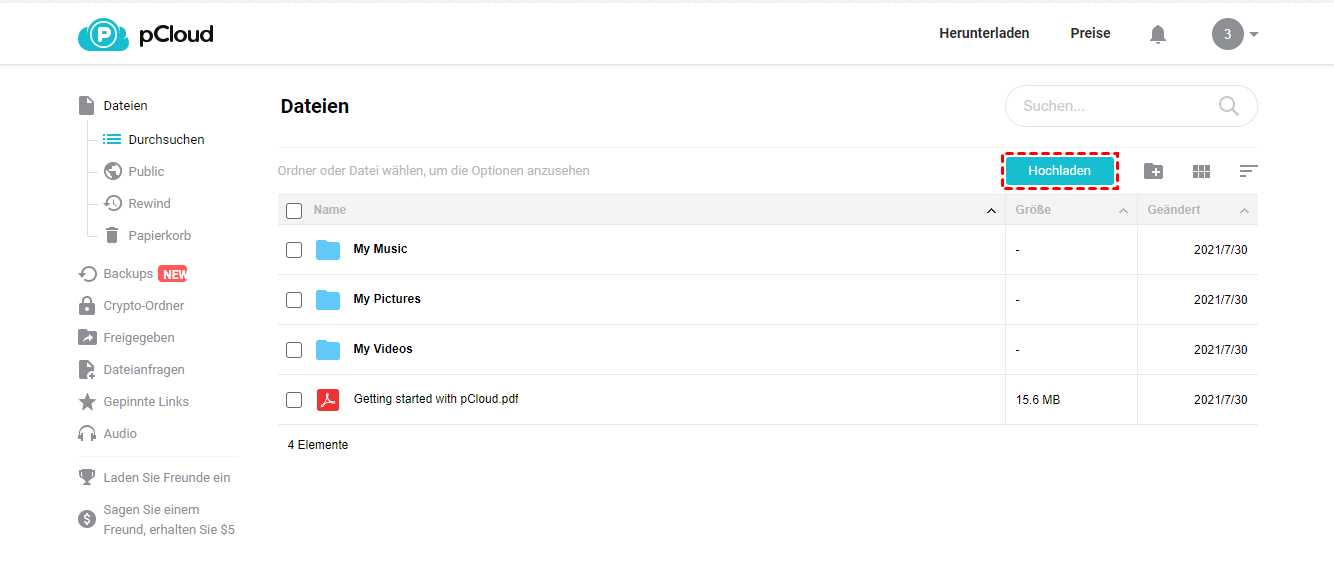
Task: Sort by Geändert column arrow
Action: pyautogui.click(x=1244, y=211)
